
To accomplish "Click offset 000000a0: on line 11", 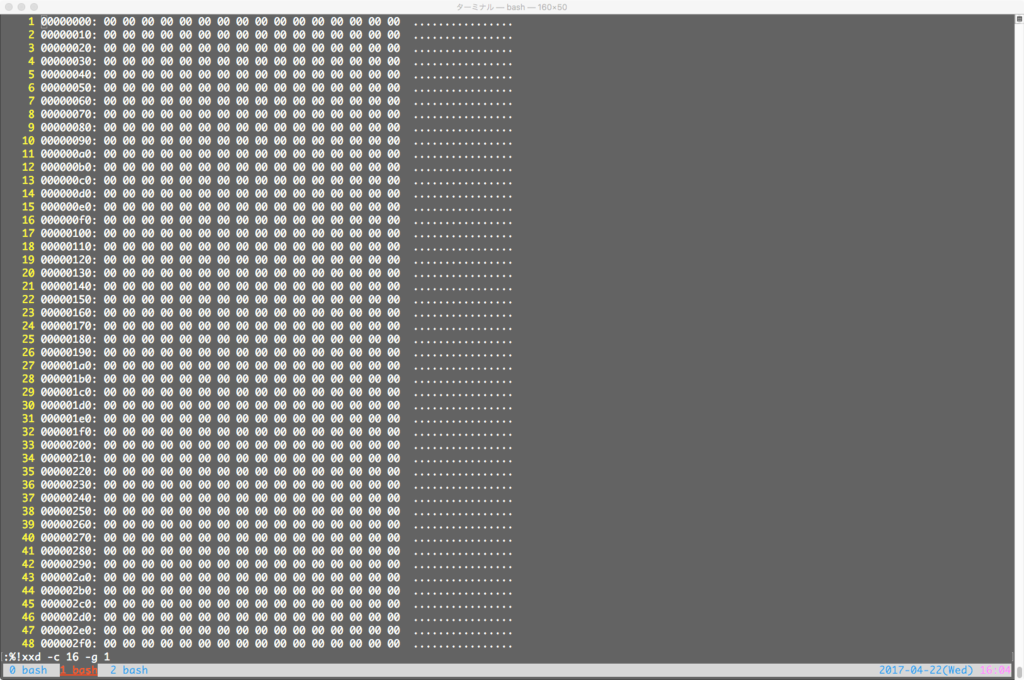I will [69, 154].
